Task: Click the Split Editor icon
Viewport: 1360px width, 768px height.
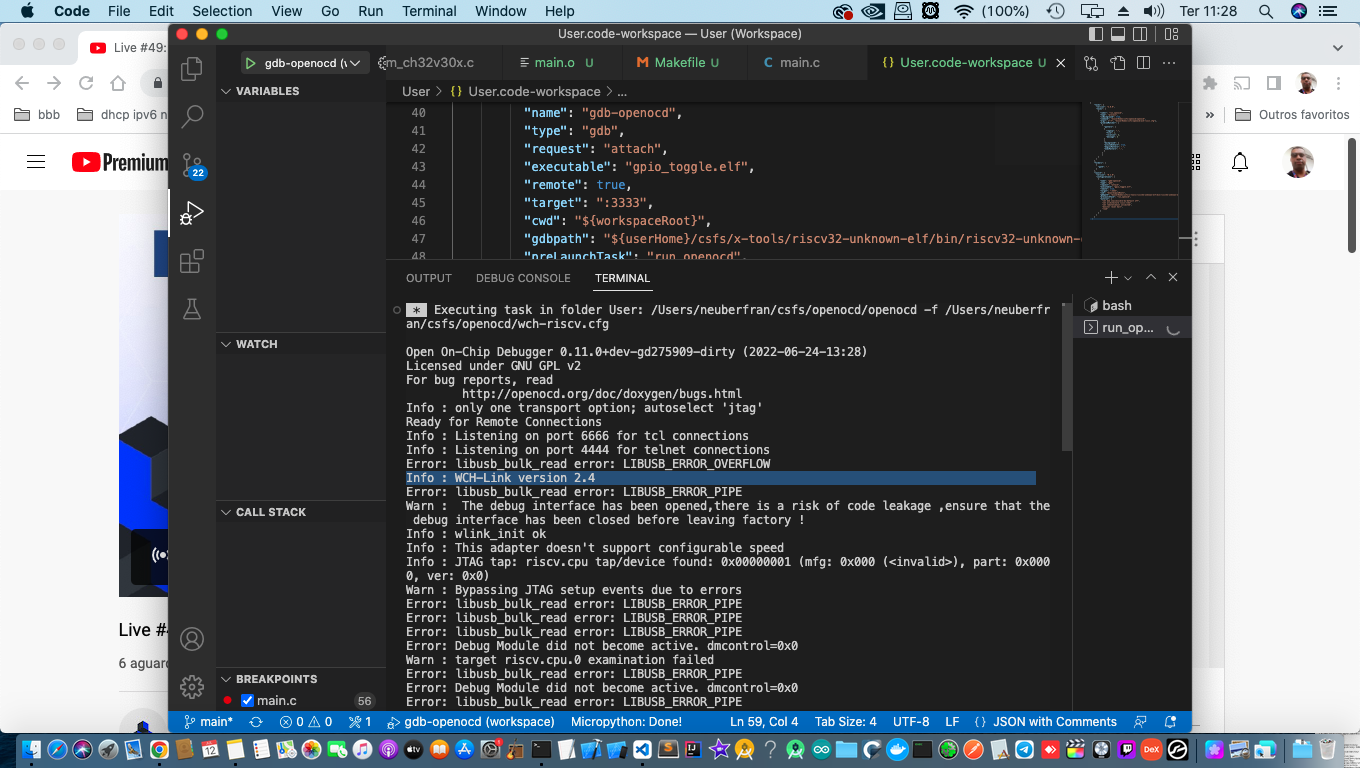Action: 1143,62
